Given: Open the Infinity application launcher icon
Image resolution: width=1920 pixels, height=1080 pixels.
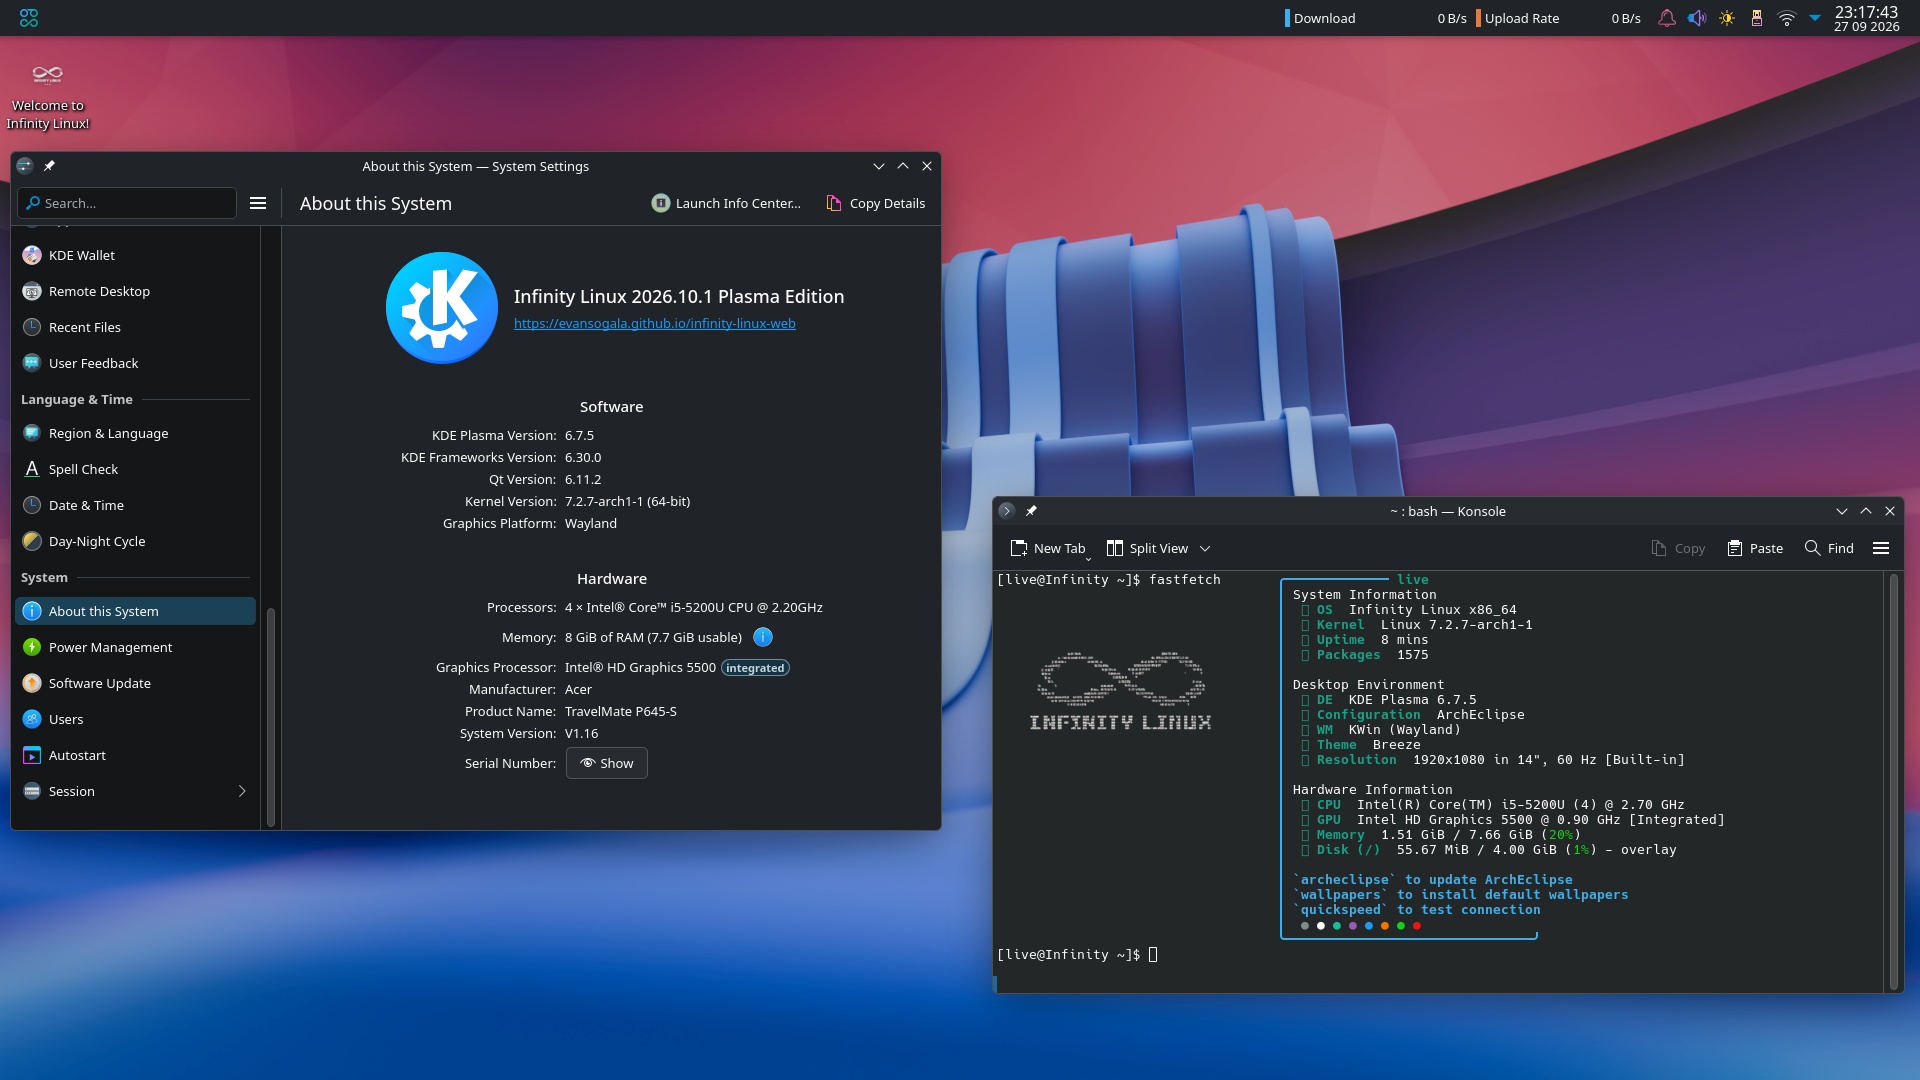Looking at the screenshot, I should (x=29, y=18).
